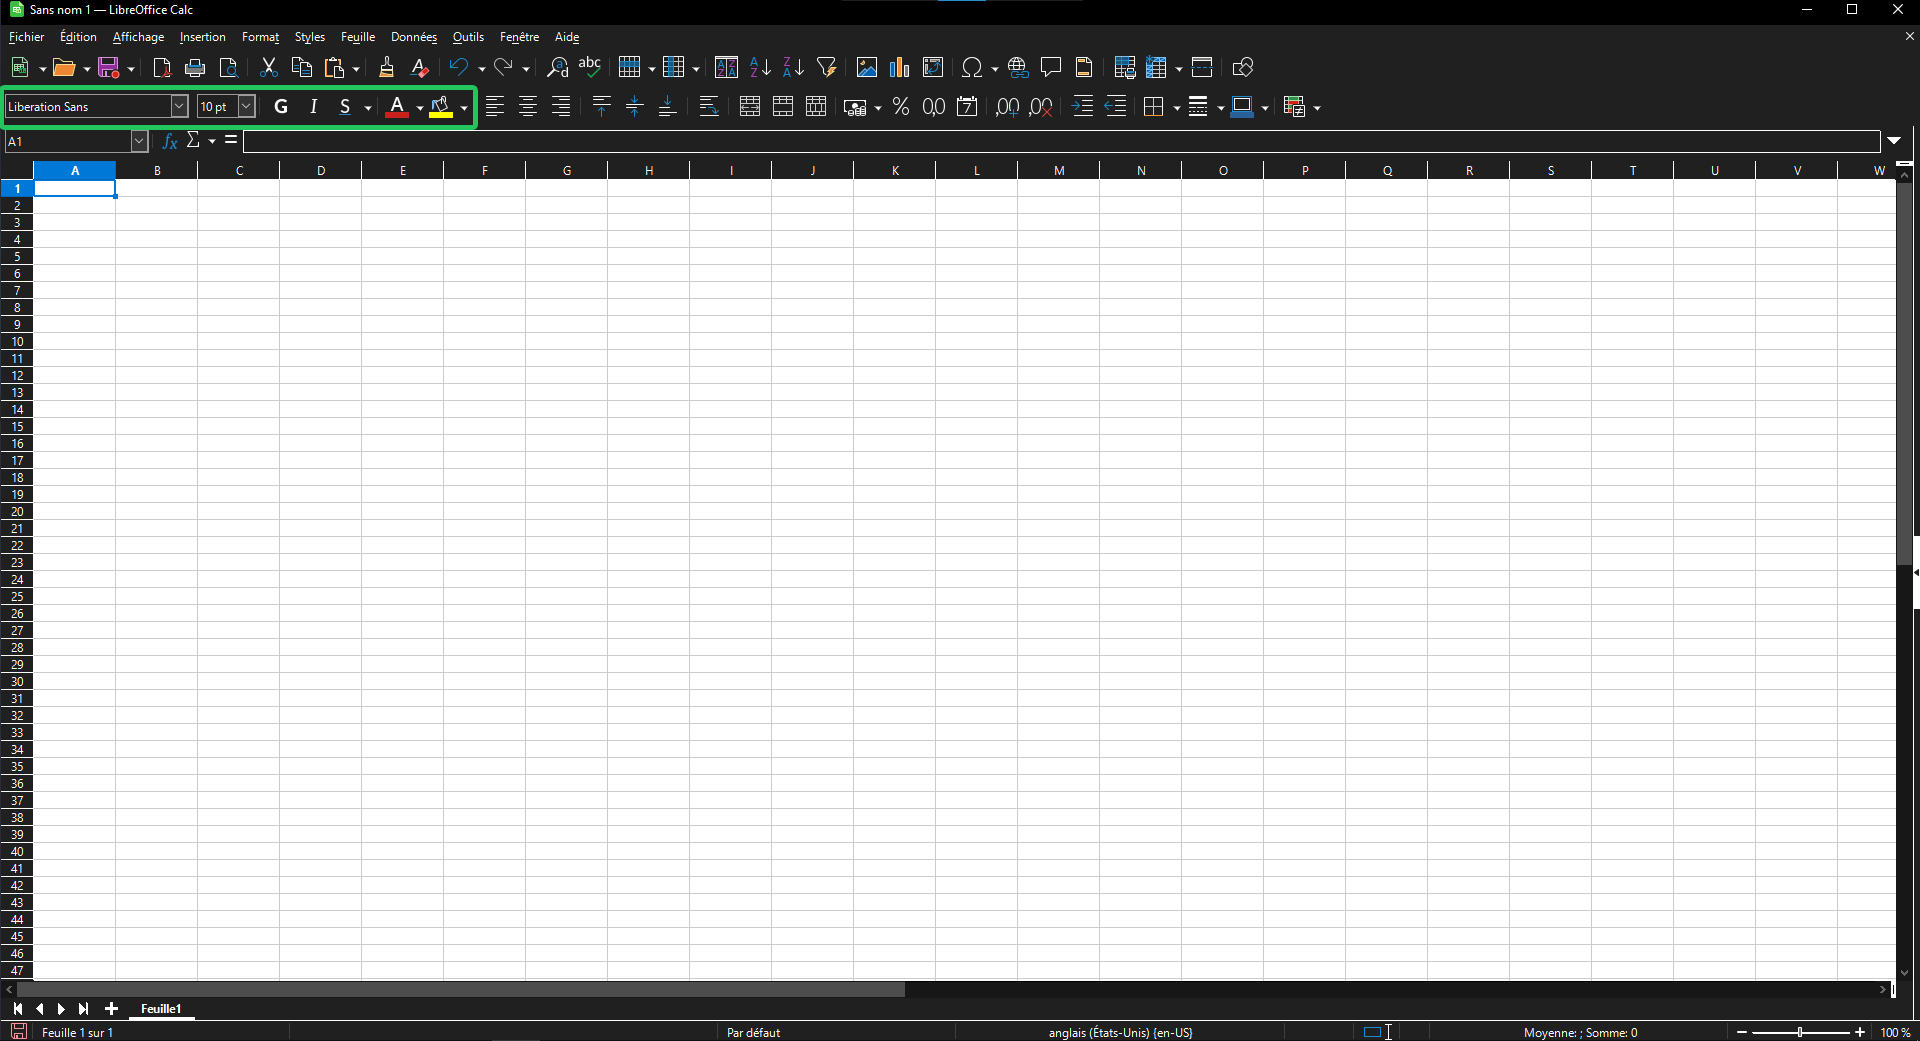Expand the Liberation Sans font name dropdown
The height and width of the screenshot is (1041, 1920).
[179, 106]
